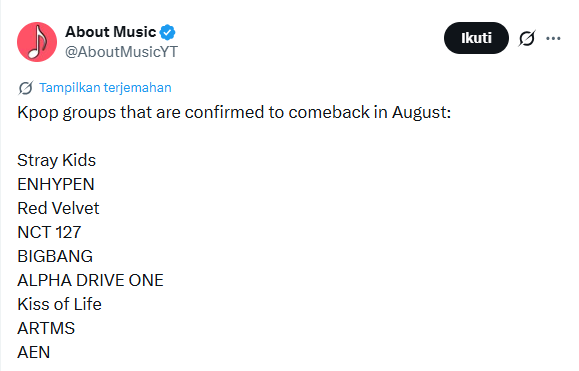Click the AEN entry ending the list
The width and height of the screenshot is (579, 371).
(x=34, y=352)
